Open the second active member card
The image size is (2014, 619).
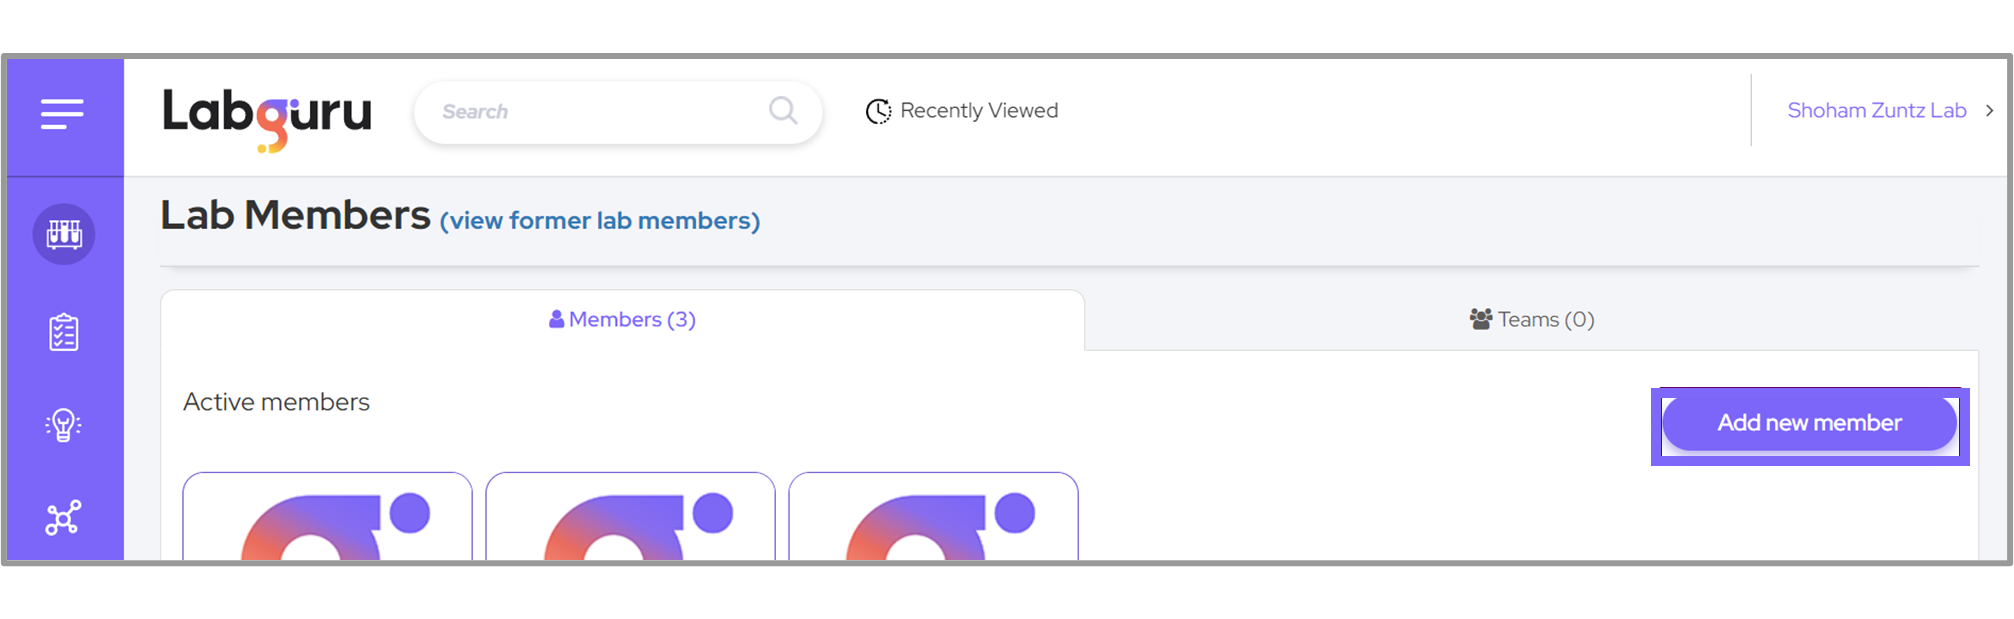pos(630,517)
